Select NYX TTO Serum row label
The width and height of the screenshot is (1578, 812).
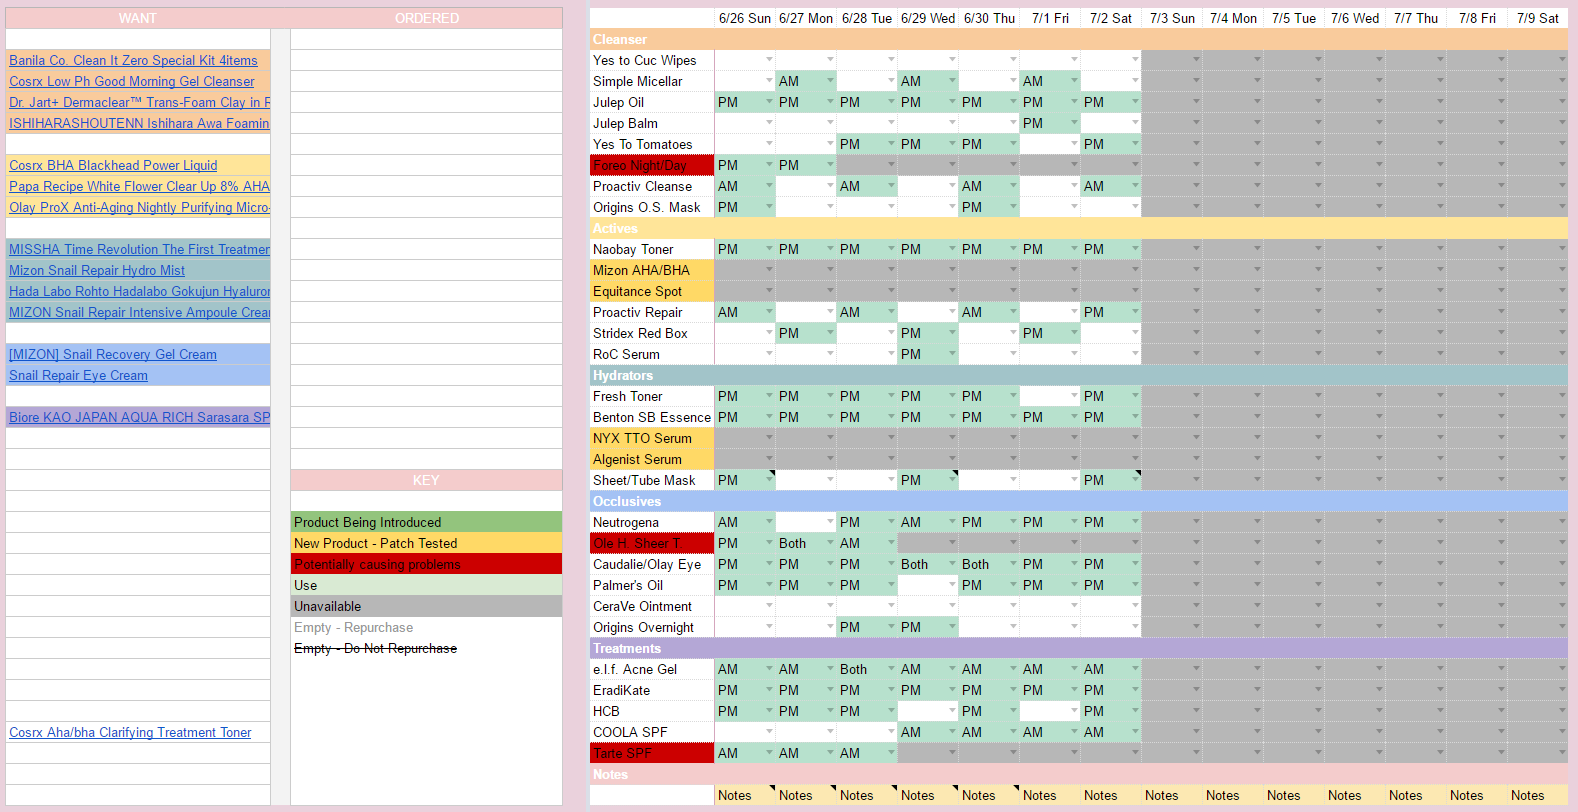click(x=652, y=438)
